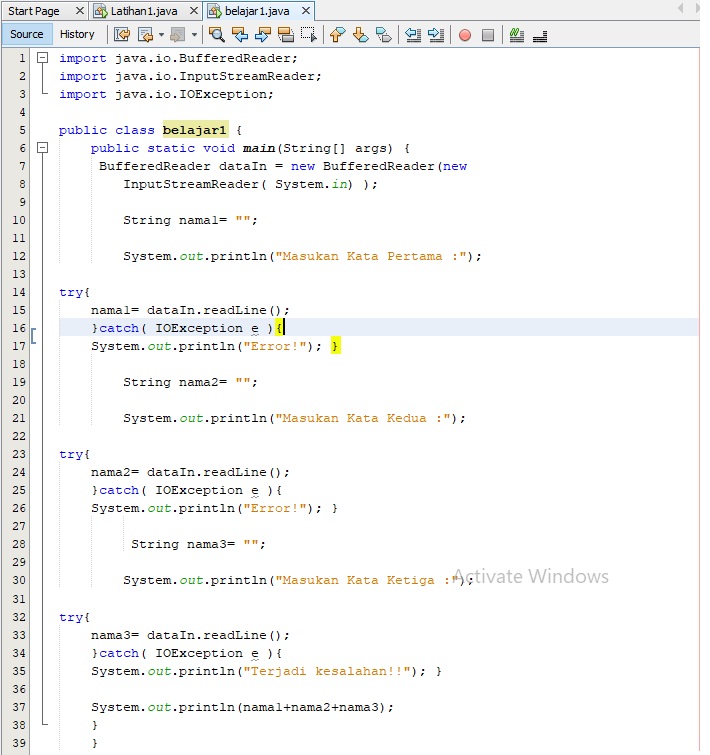Click "nama3= dataIn.readLine();" on line 33
This screenshot has height=755, width=710.
(191, 635)
